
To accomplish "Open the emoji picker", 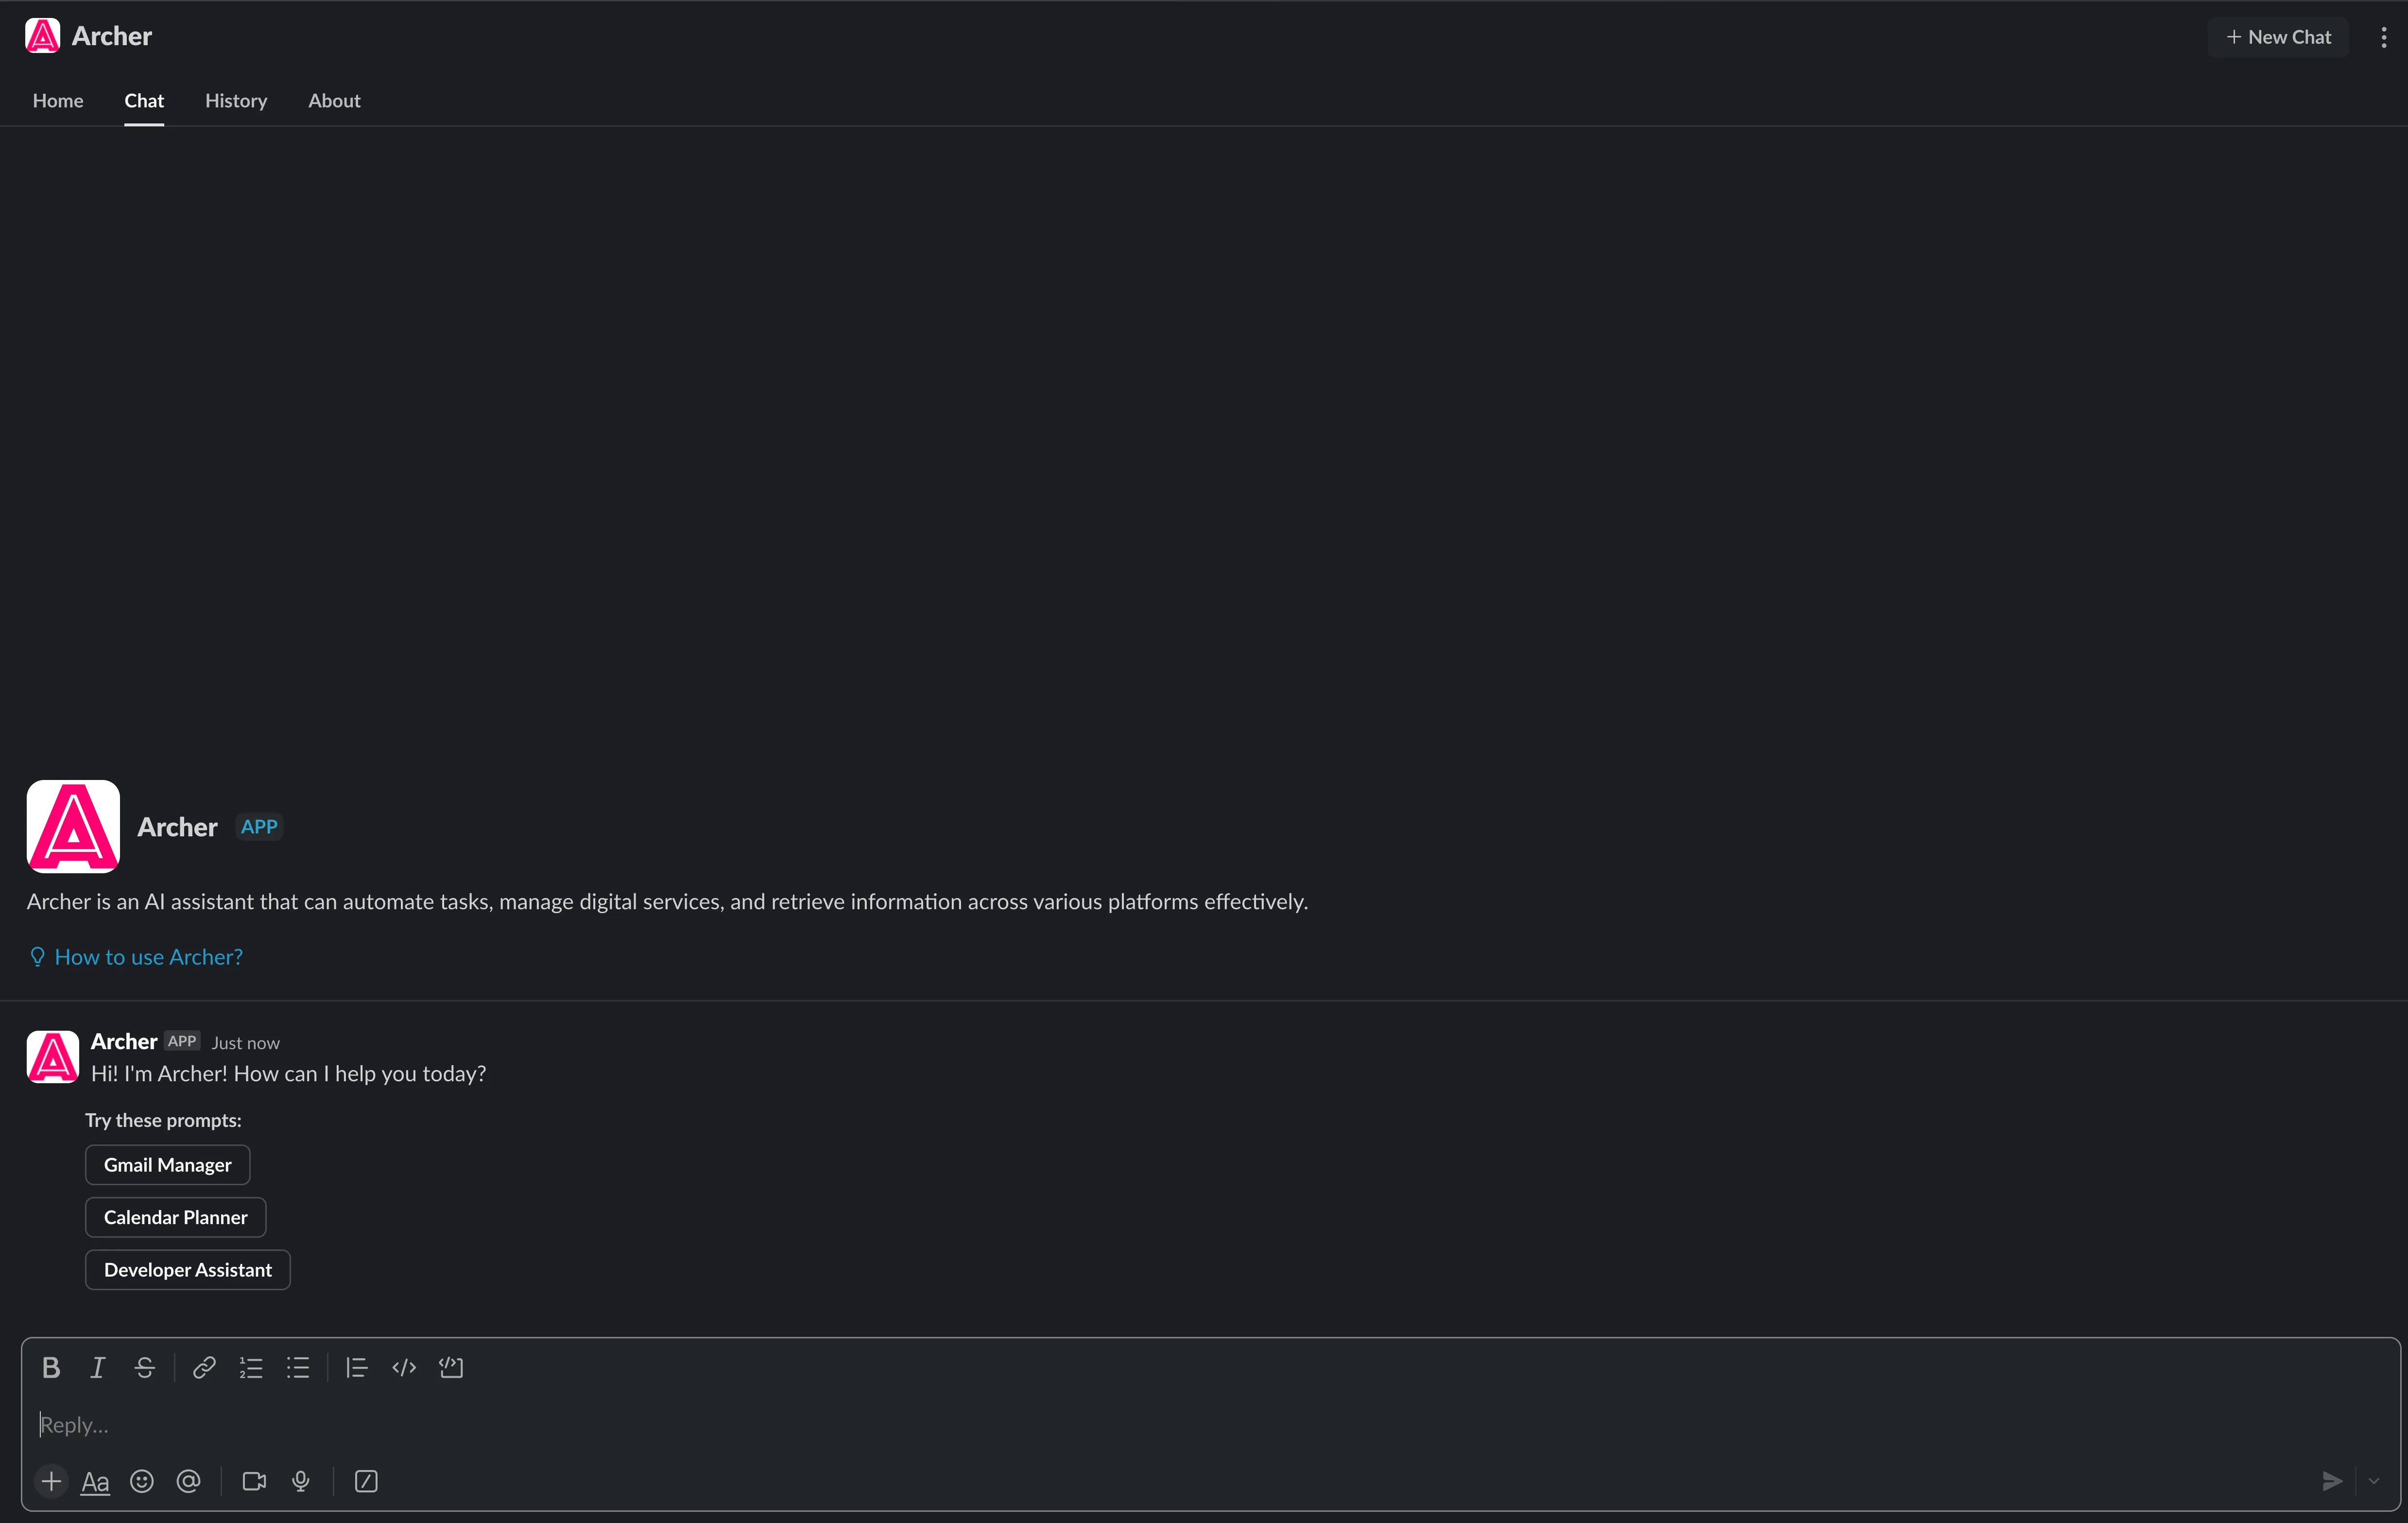I will (x=142, y=1481).
